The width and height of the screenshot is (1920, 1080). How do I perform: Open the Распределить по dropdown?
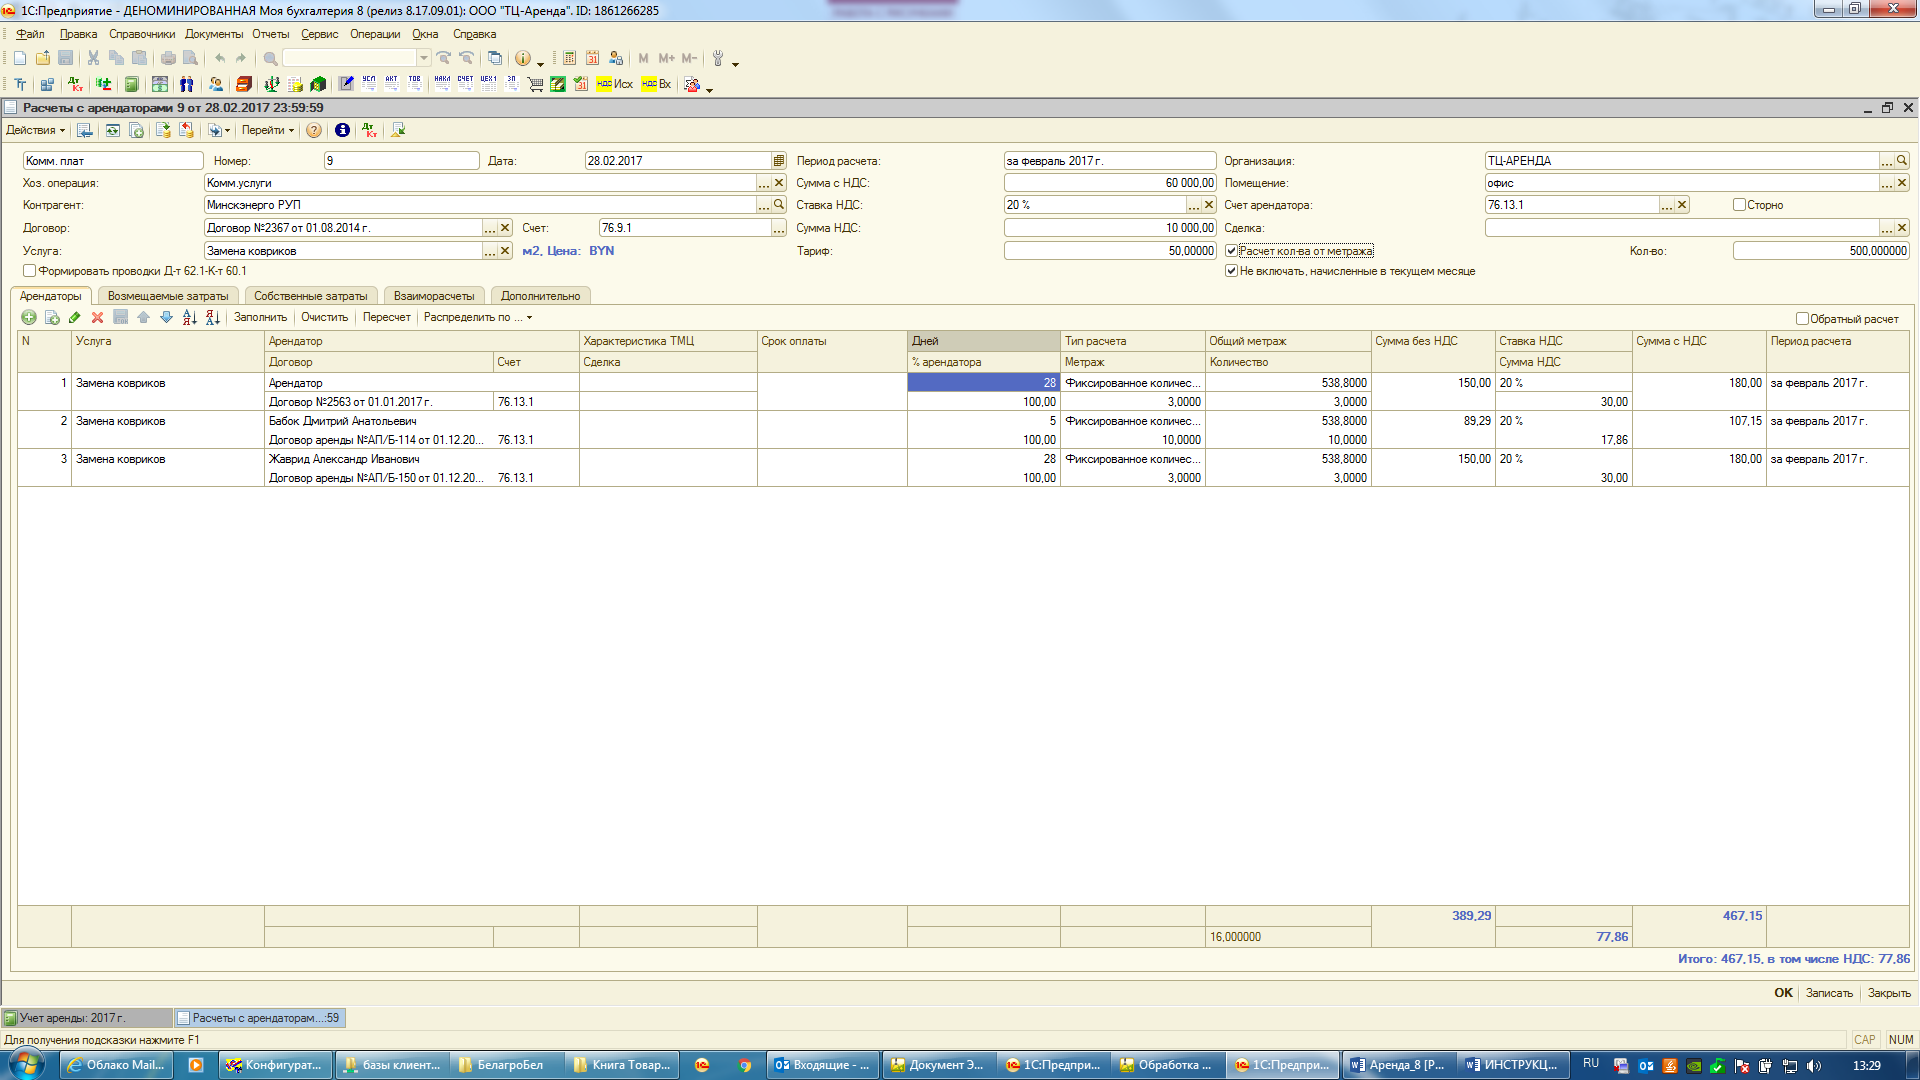pos(477,317)
